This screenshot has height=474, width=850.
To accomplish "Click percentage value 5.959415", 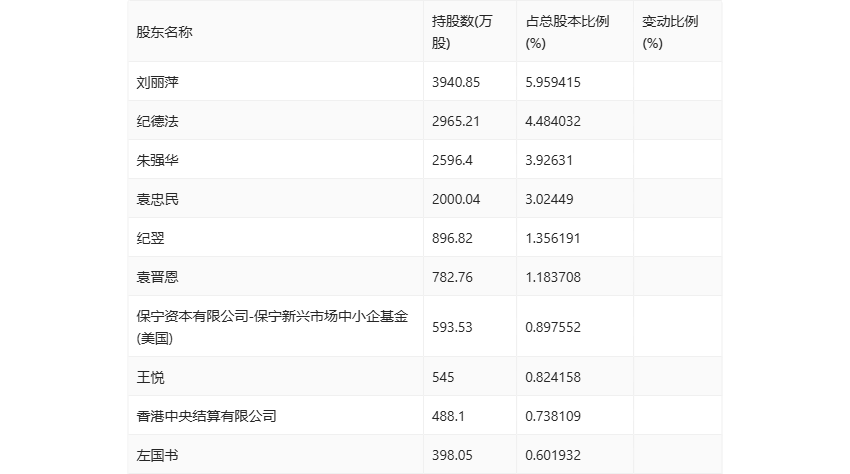I will 553,82.
